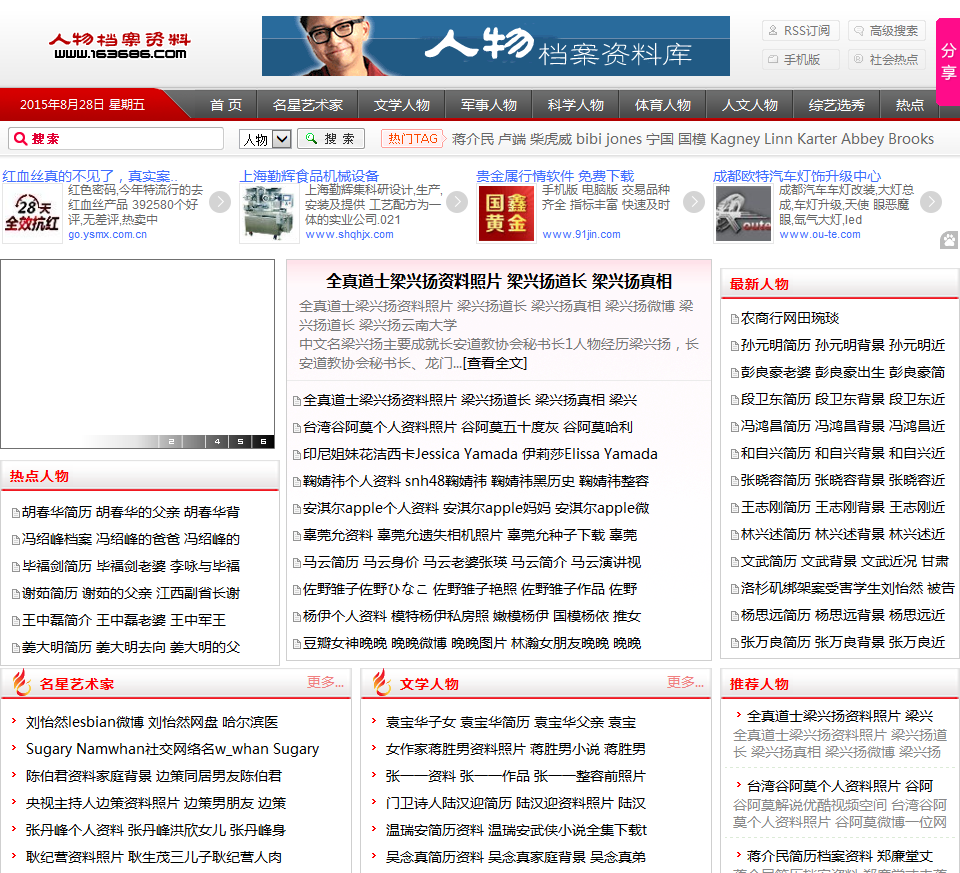Click 国鑫黄金 ad thumbnail
960x873 pixels.
click(x=506, y=214)
